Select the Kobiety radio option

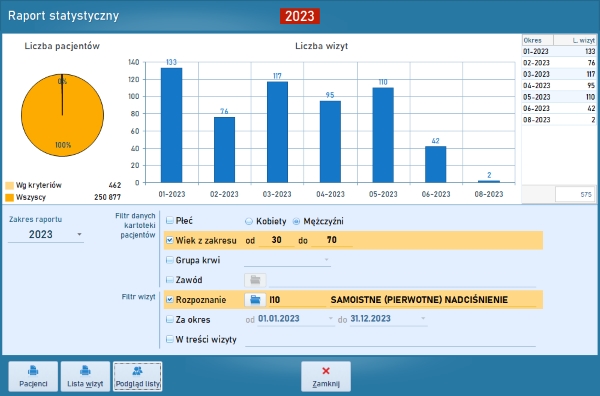249,221
